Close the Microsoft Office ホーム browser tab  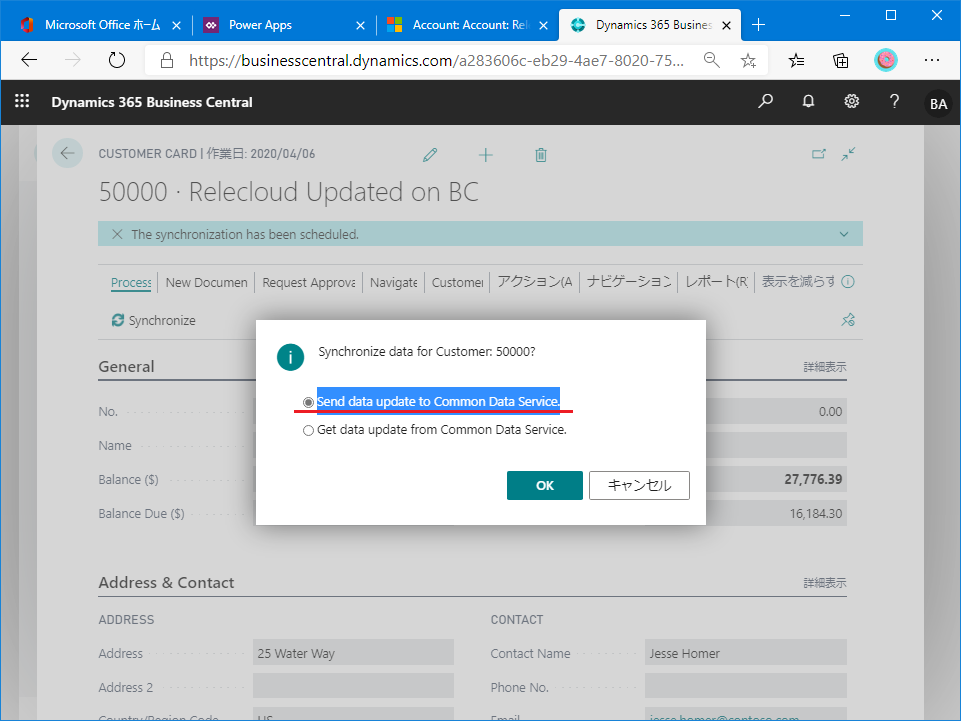coord(177,25)
